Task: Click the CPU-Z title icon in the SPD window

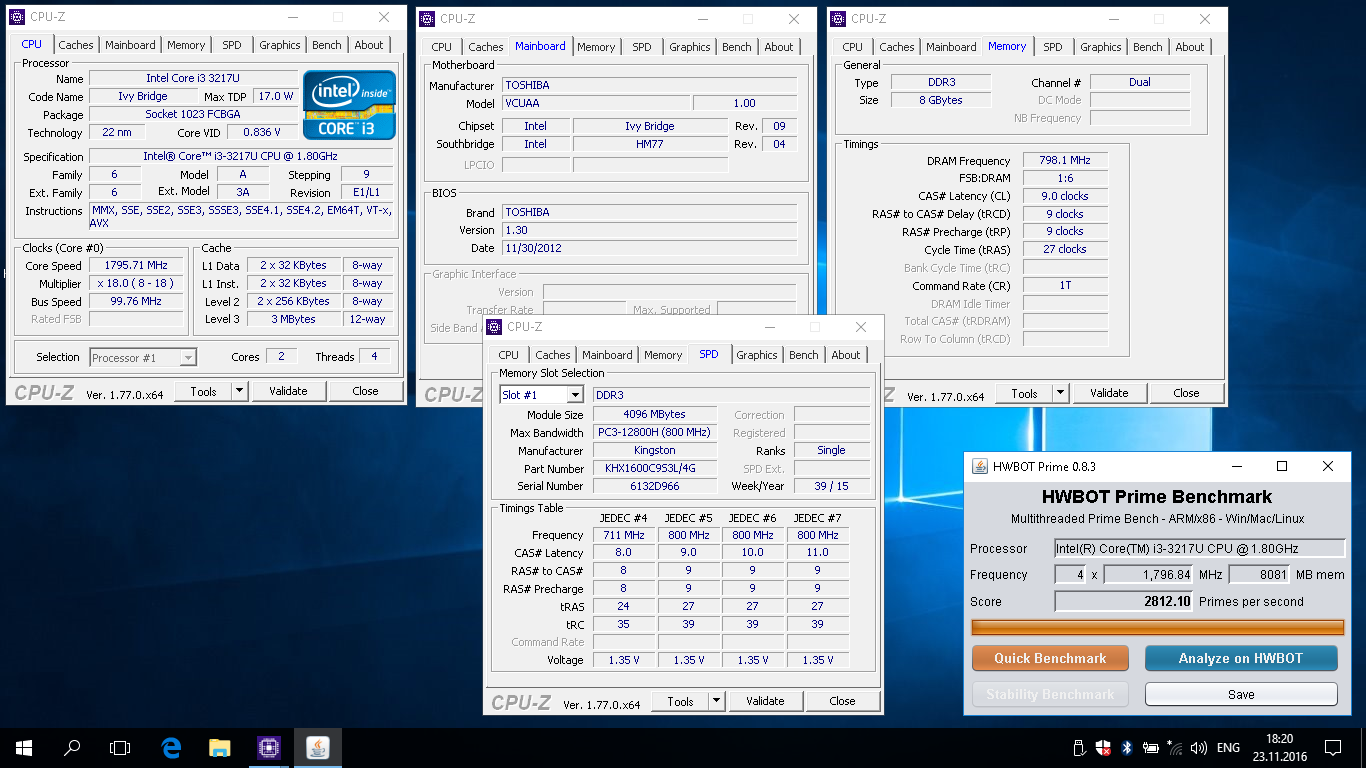Action: (x=494, y=327)
